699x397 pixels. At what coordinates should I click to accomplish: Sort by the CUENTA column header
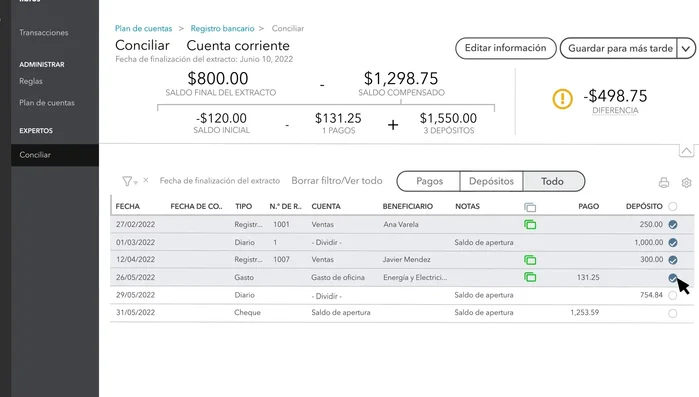coord(326,206)
